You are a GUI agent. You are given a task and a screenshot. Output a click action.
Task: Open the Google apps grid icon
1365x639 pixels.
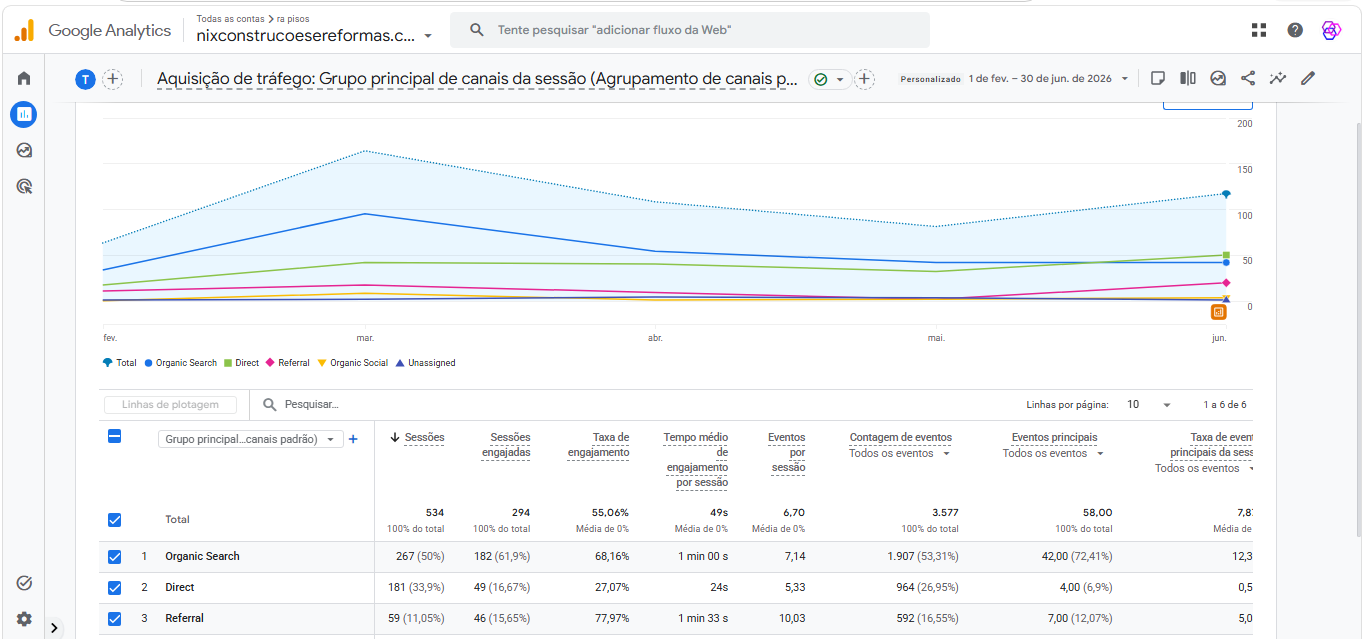tap(1259, 30)
